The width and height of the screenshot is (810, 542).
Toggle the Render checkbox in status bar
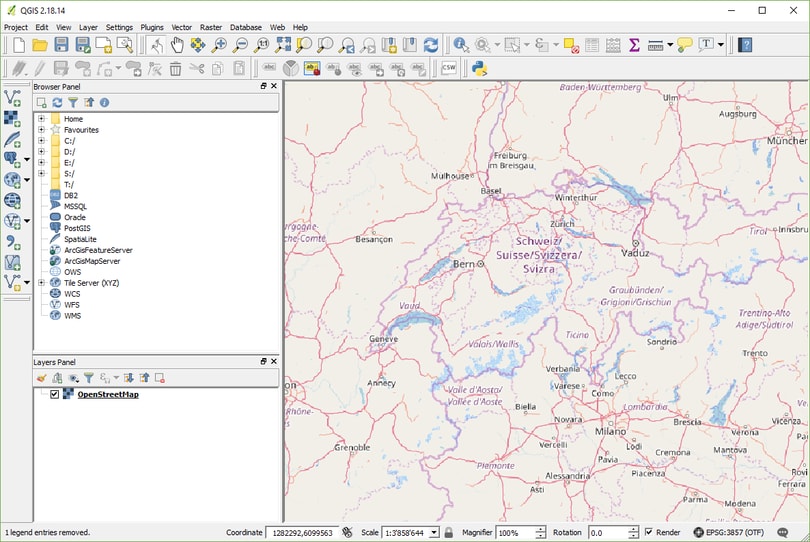click(x=649, y=532)
